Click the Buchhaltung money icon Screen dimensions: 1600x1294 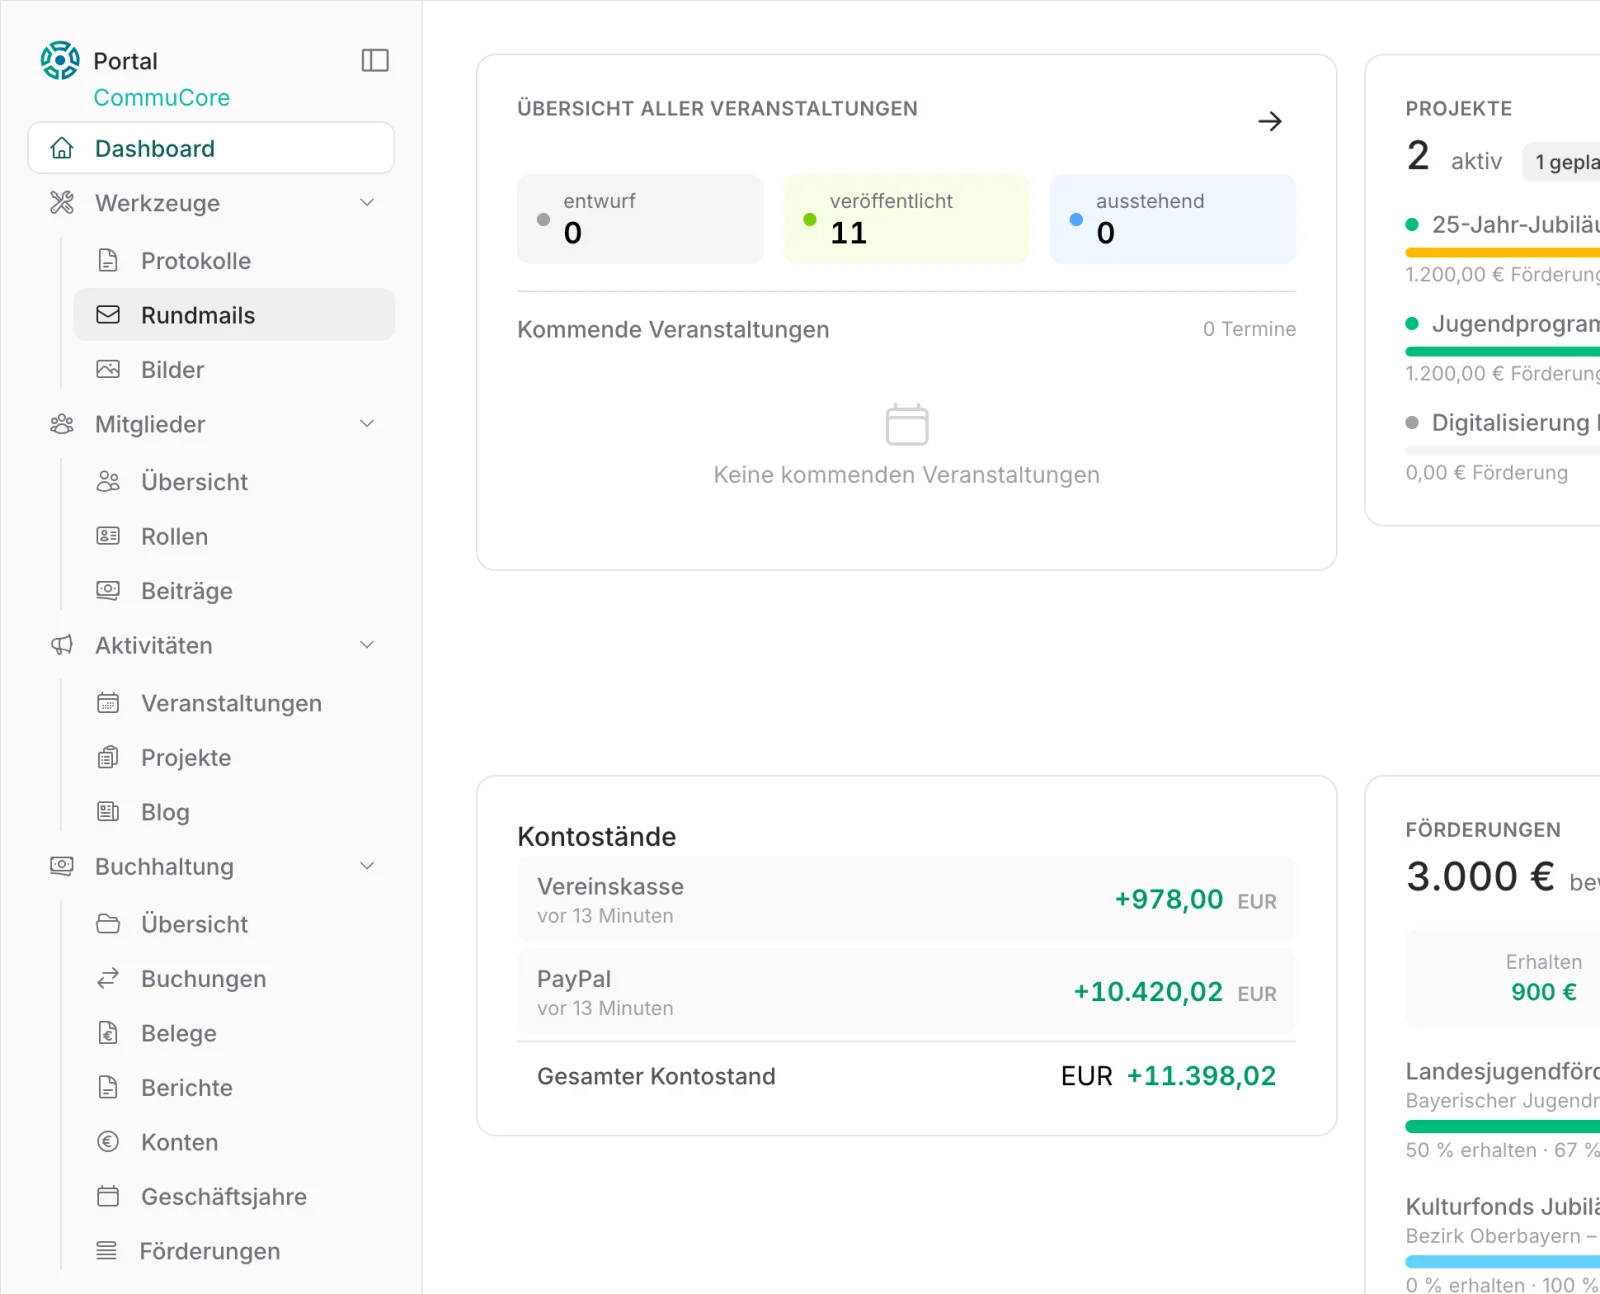pyautogui.click(x=62, y=866)
